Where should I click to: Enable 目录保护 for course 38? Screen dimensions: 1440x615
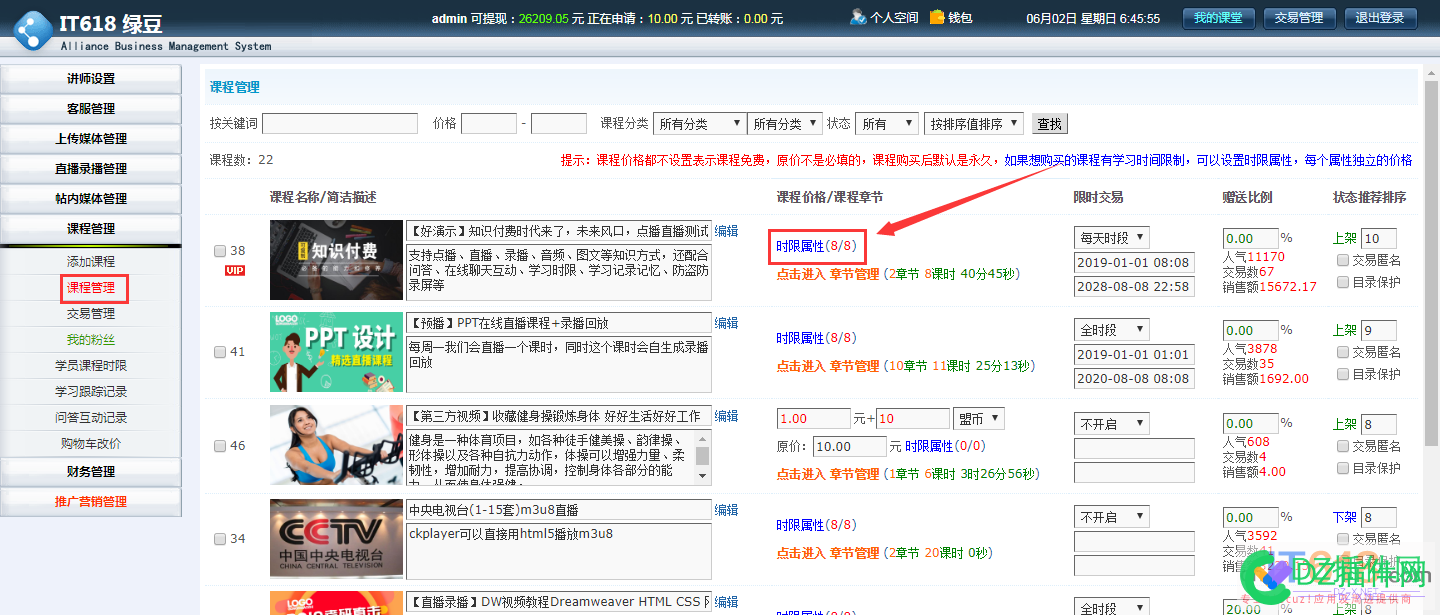coord(1343,282)
